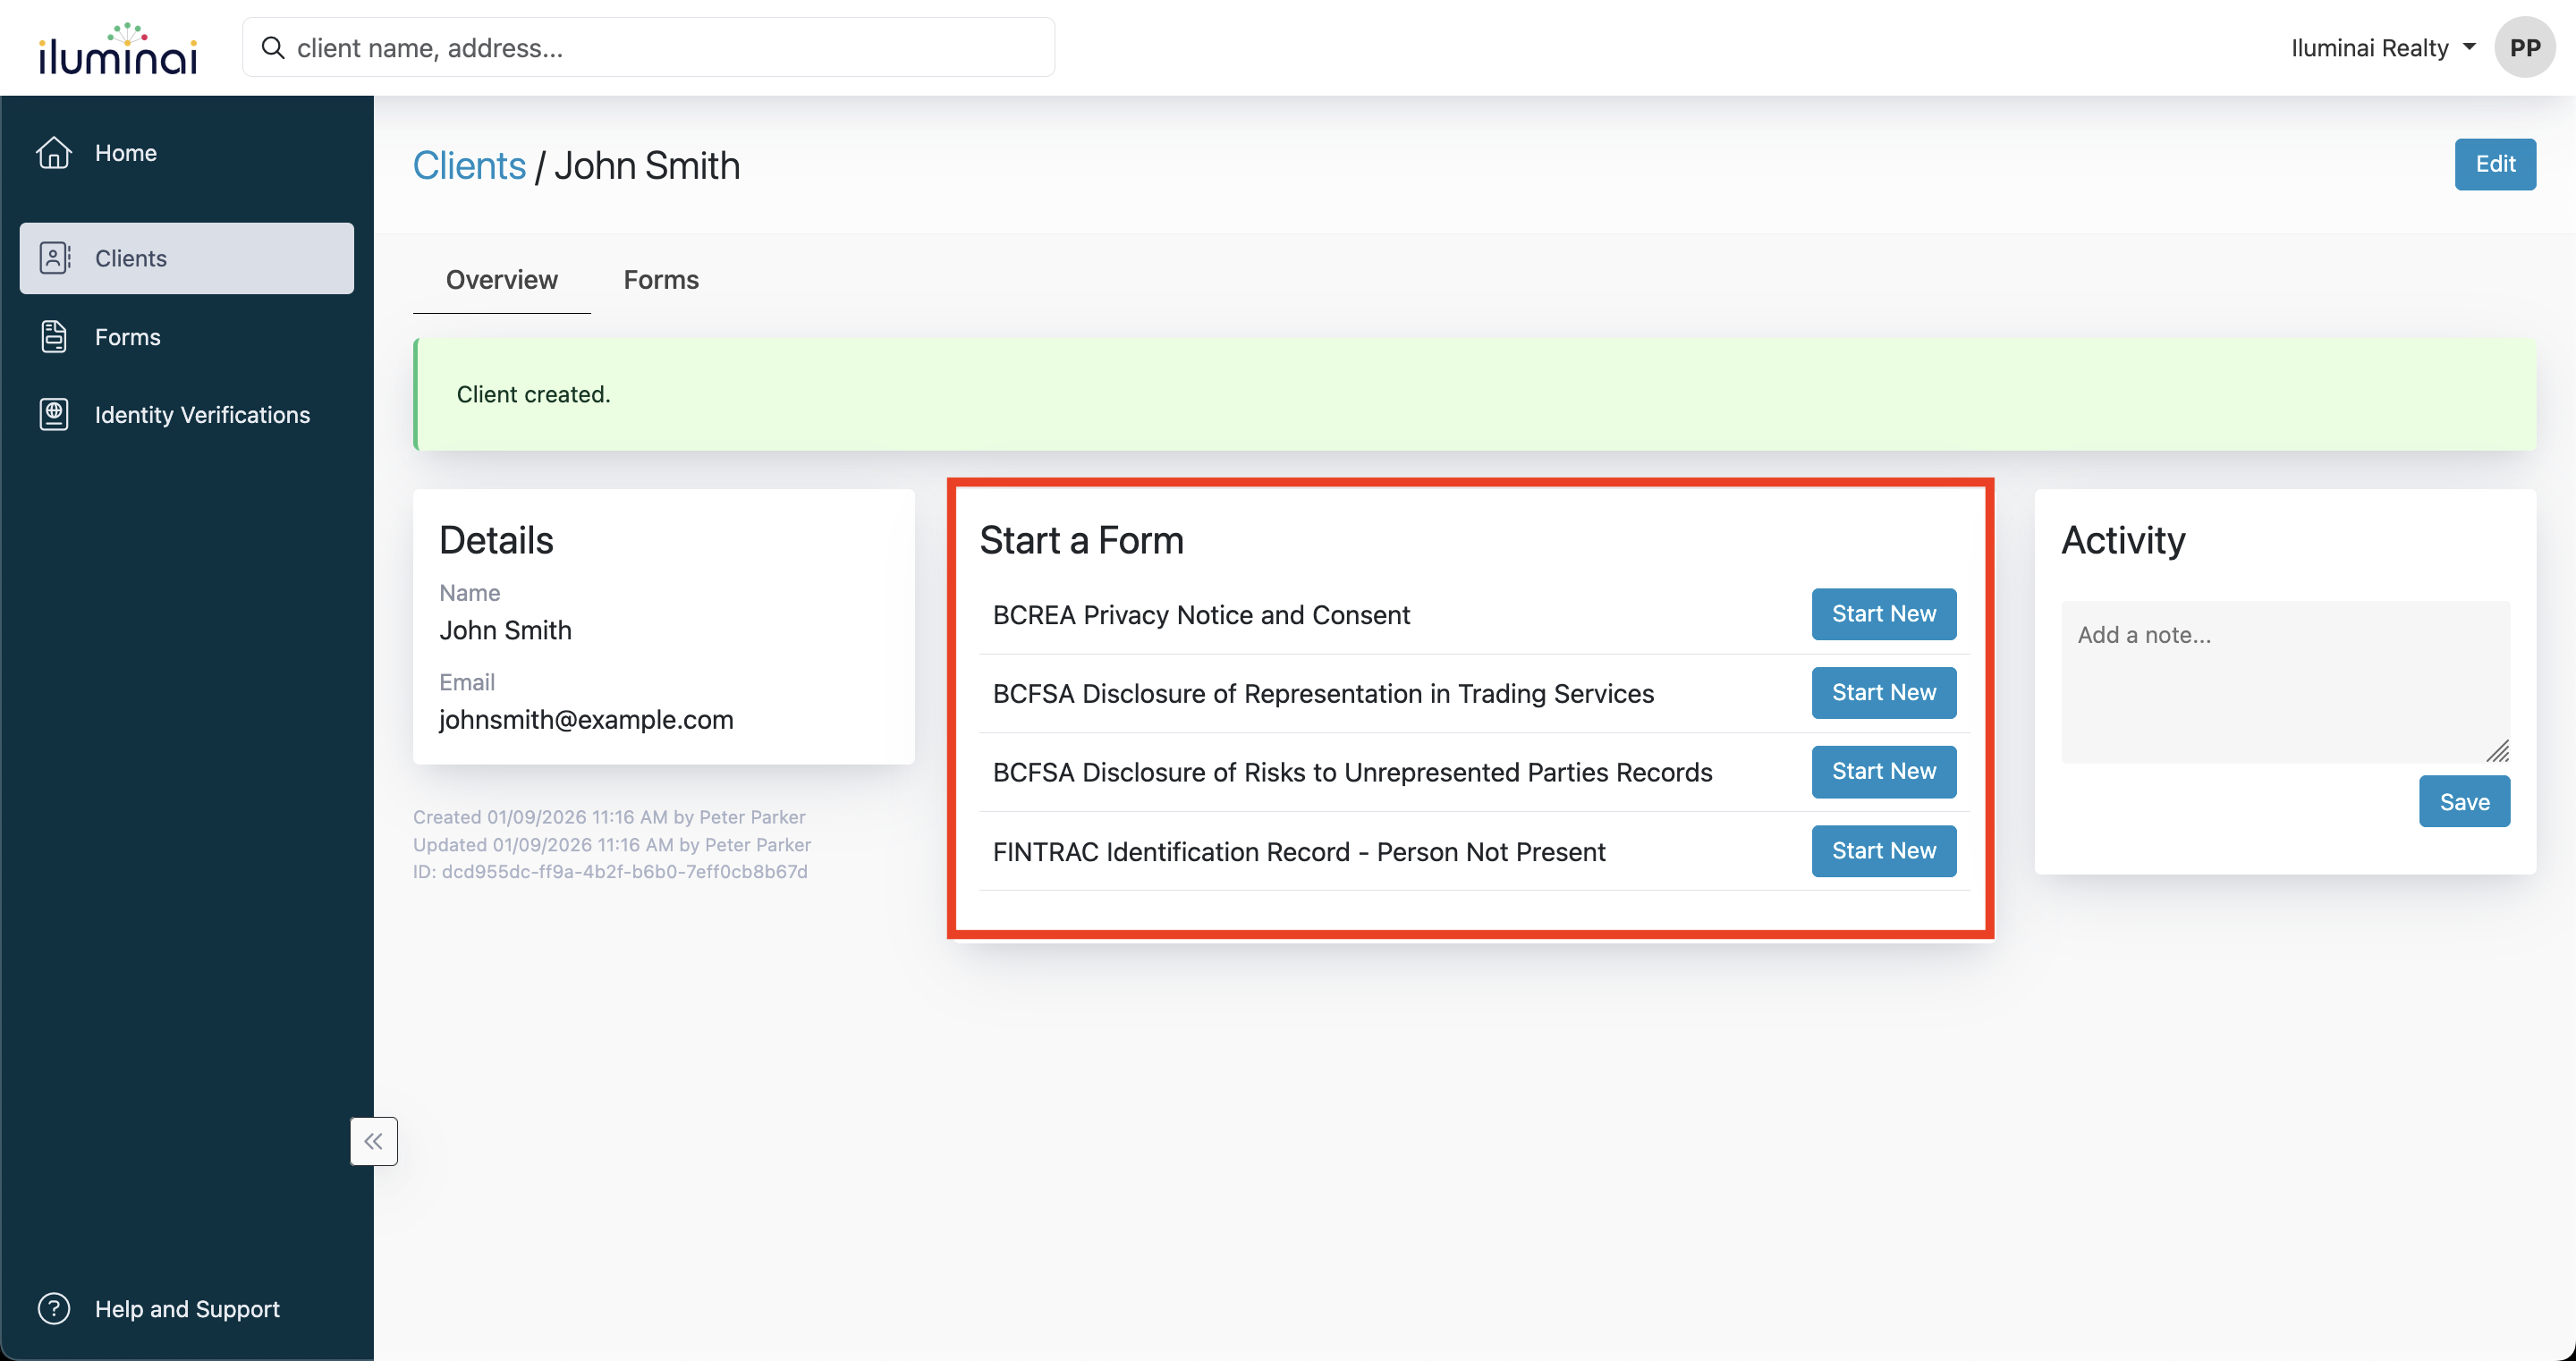Start new FINTRAC Identification Record form

tap(1883, 851)
